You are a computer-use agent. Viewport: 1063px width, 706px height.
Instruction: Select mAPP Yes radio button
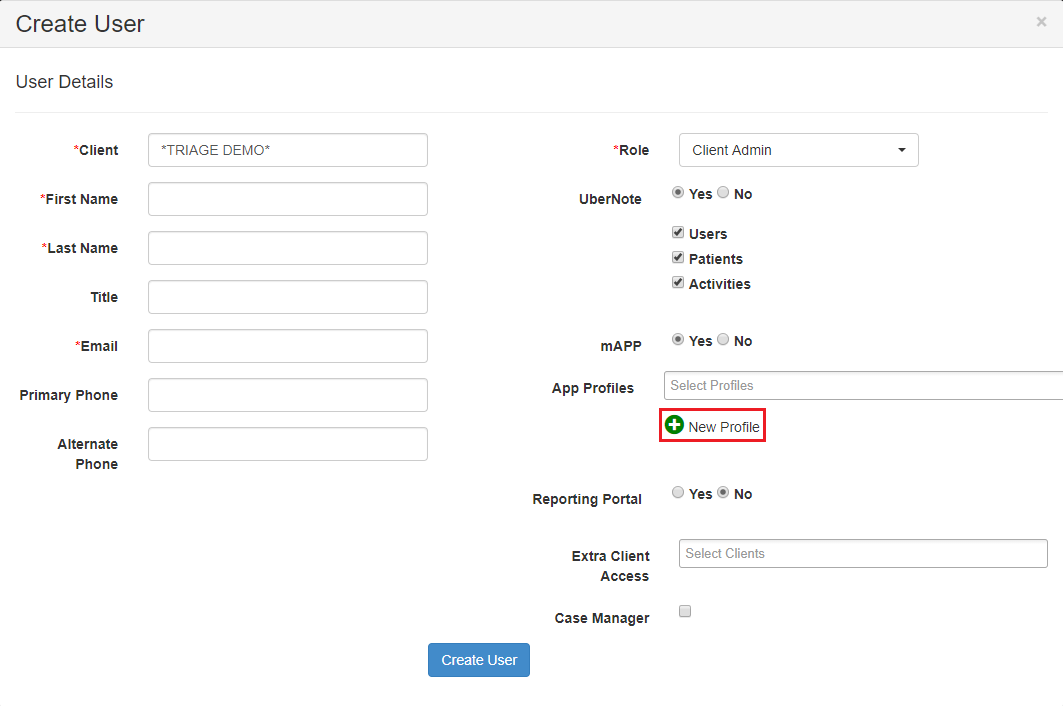pos(678,339)
